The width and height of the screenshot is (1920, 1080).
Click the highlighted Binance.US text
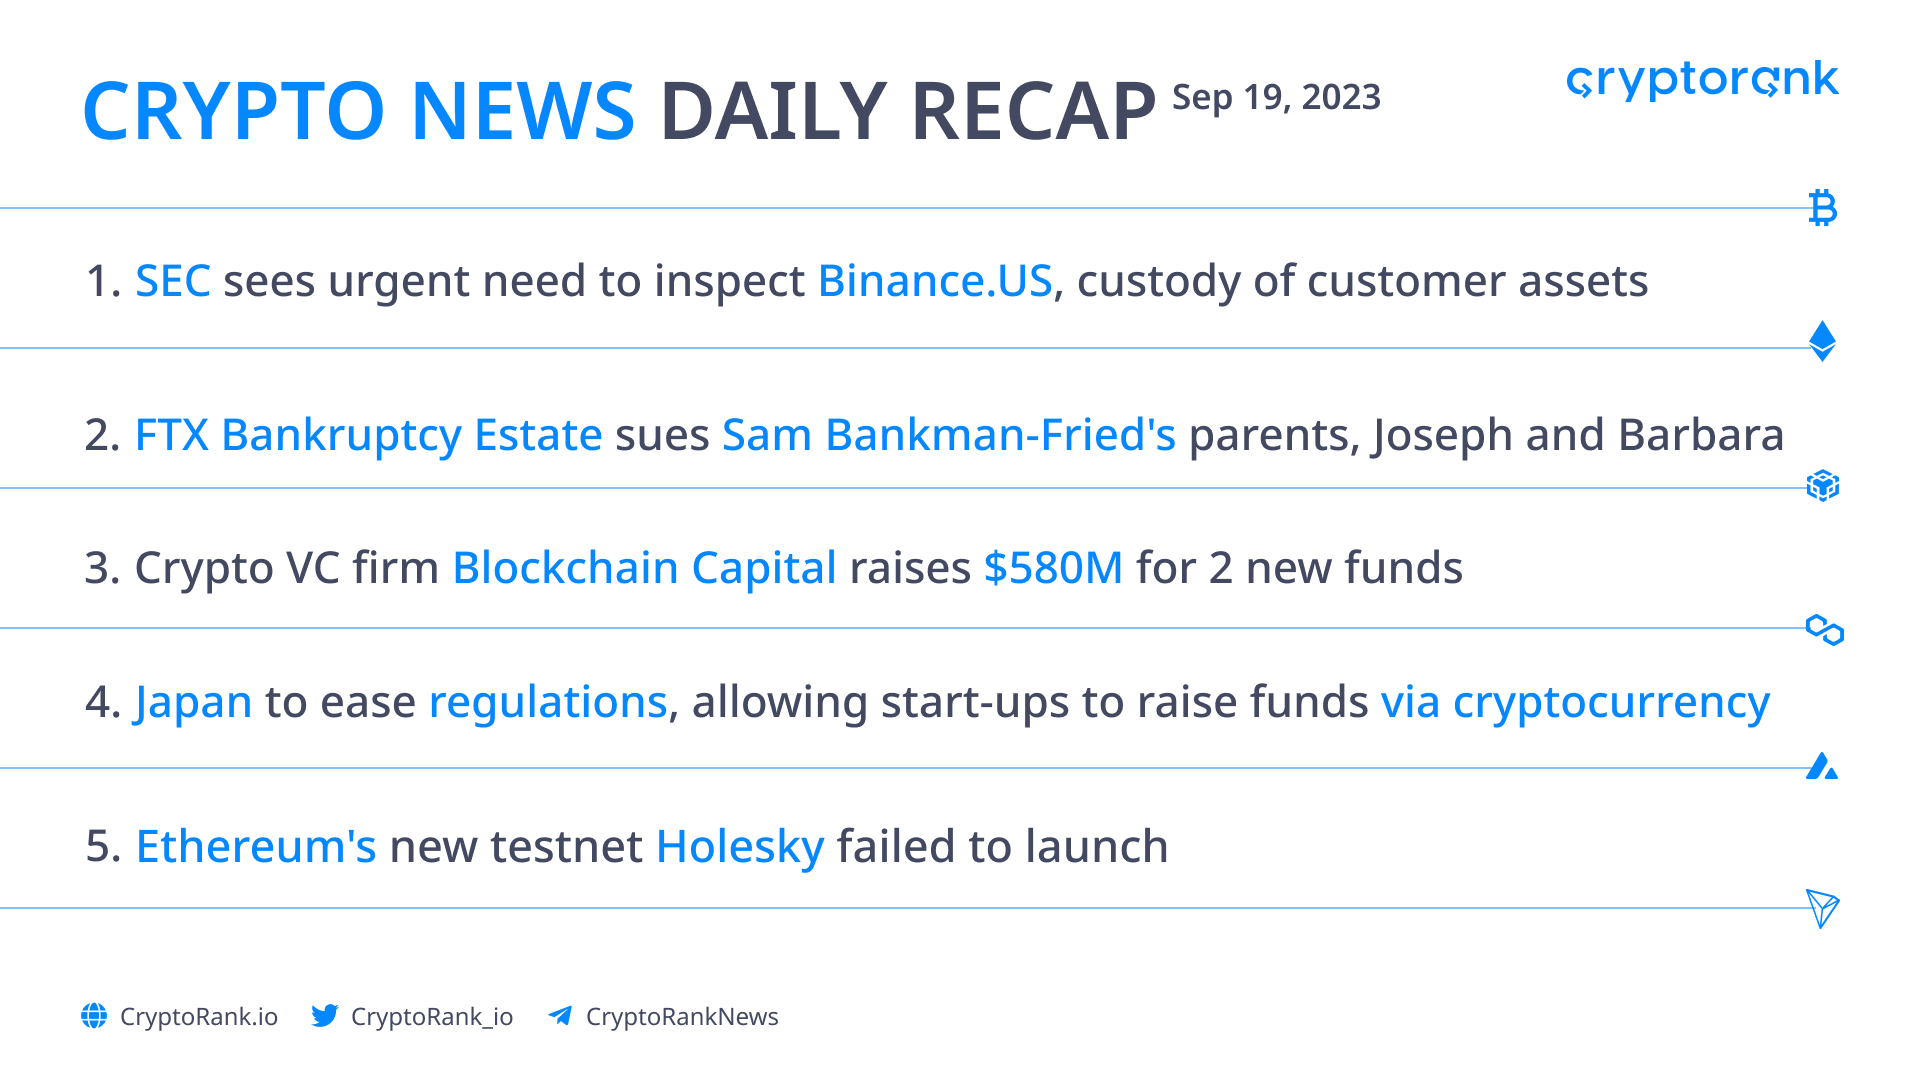pos(935,281)
